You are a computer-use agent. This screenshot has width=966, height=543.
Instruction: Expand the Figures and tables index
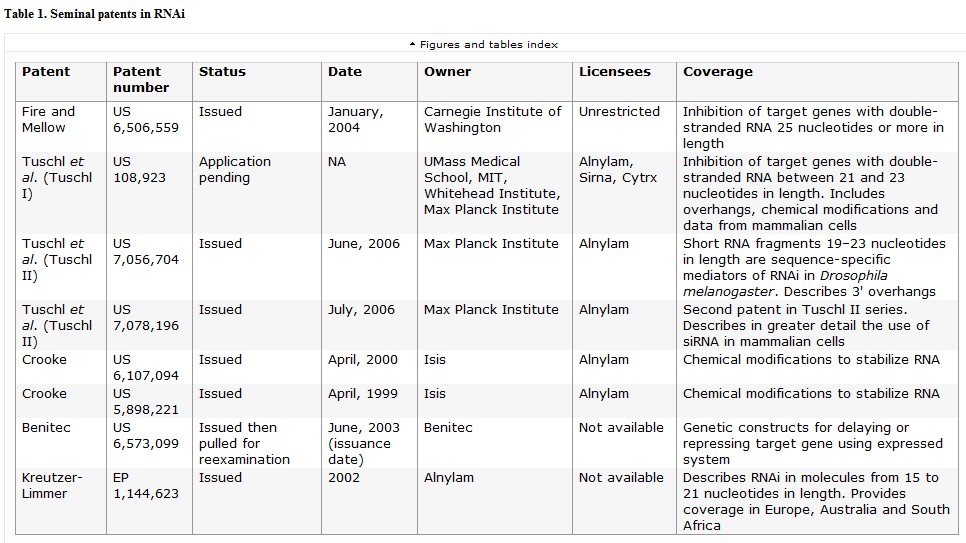click(488, 44)
